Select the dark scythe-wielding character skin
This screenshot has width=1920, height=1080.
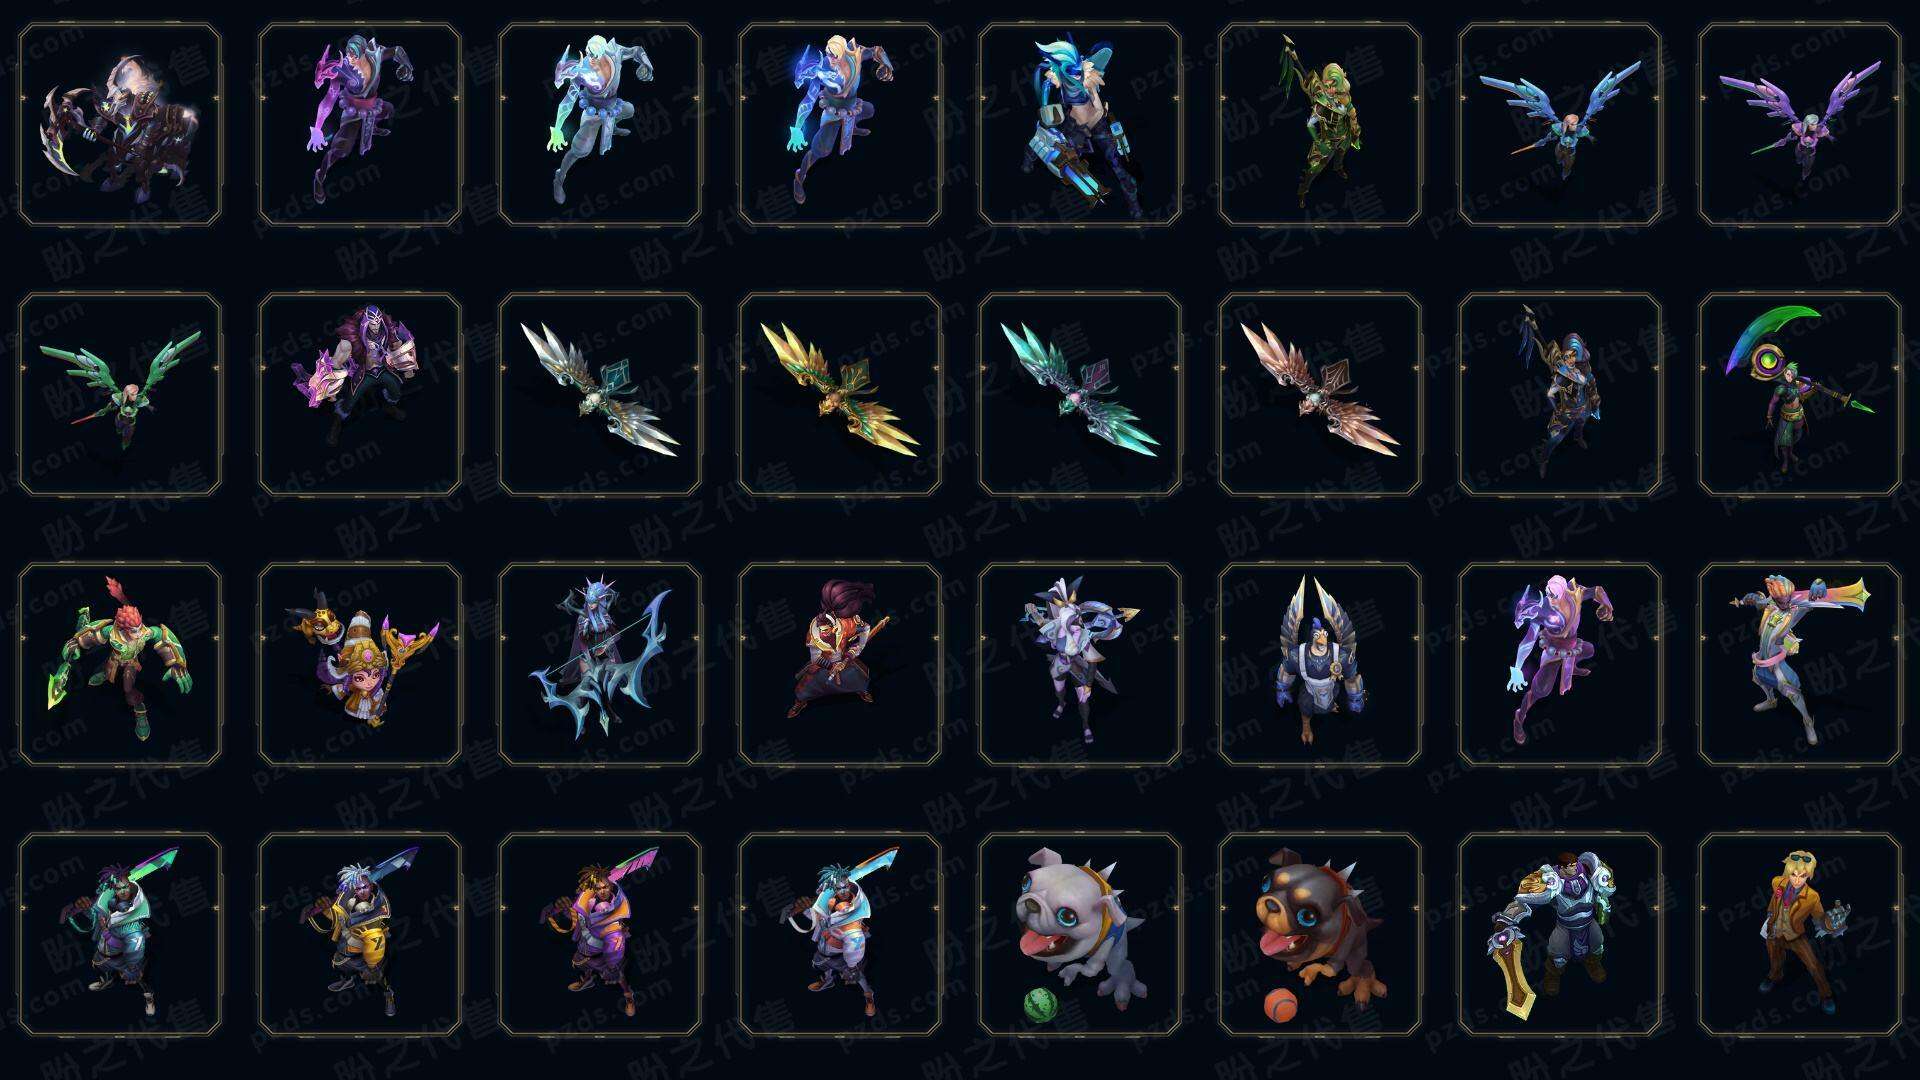[x=120, y=124]
